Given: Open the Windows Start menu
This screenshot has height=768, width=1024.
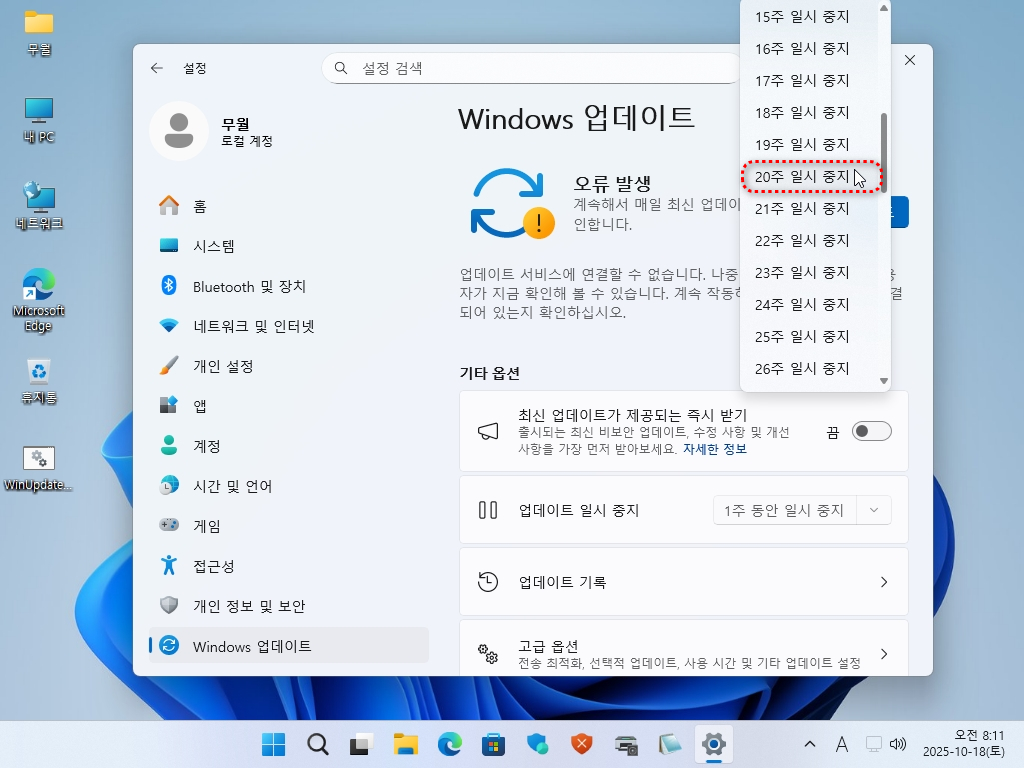Looking at the screenshot, I should point(273,744).
